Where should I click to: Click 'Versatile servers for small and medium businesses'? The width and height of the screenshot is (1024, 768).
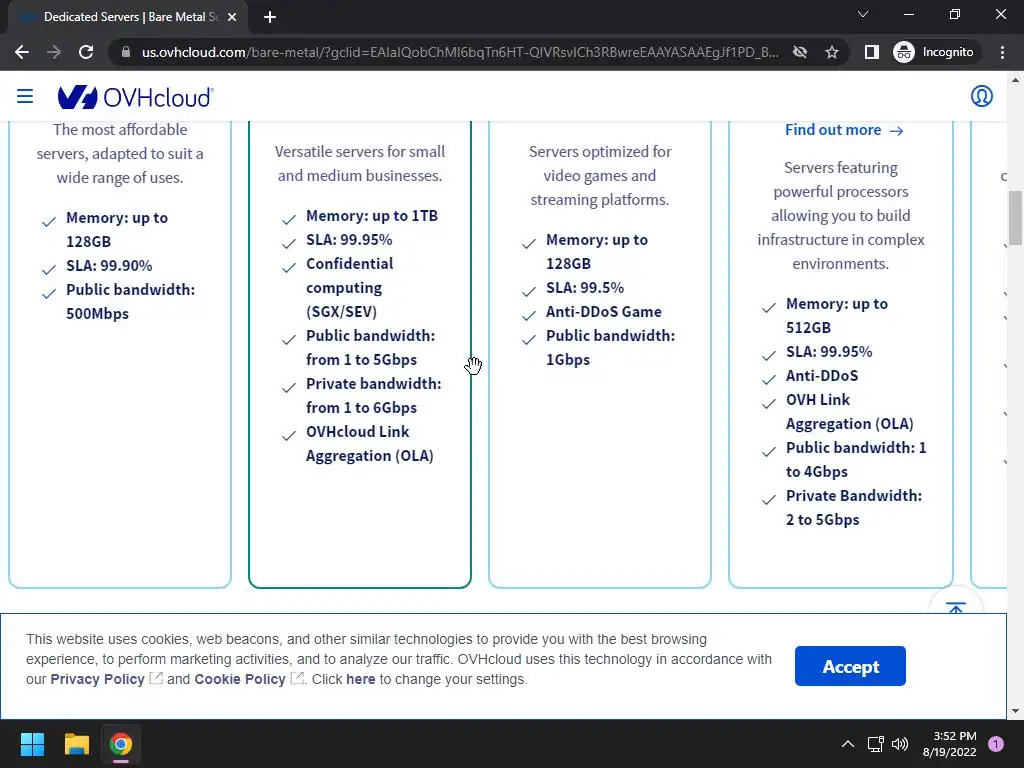(360, 163)
